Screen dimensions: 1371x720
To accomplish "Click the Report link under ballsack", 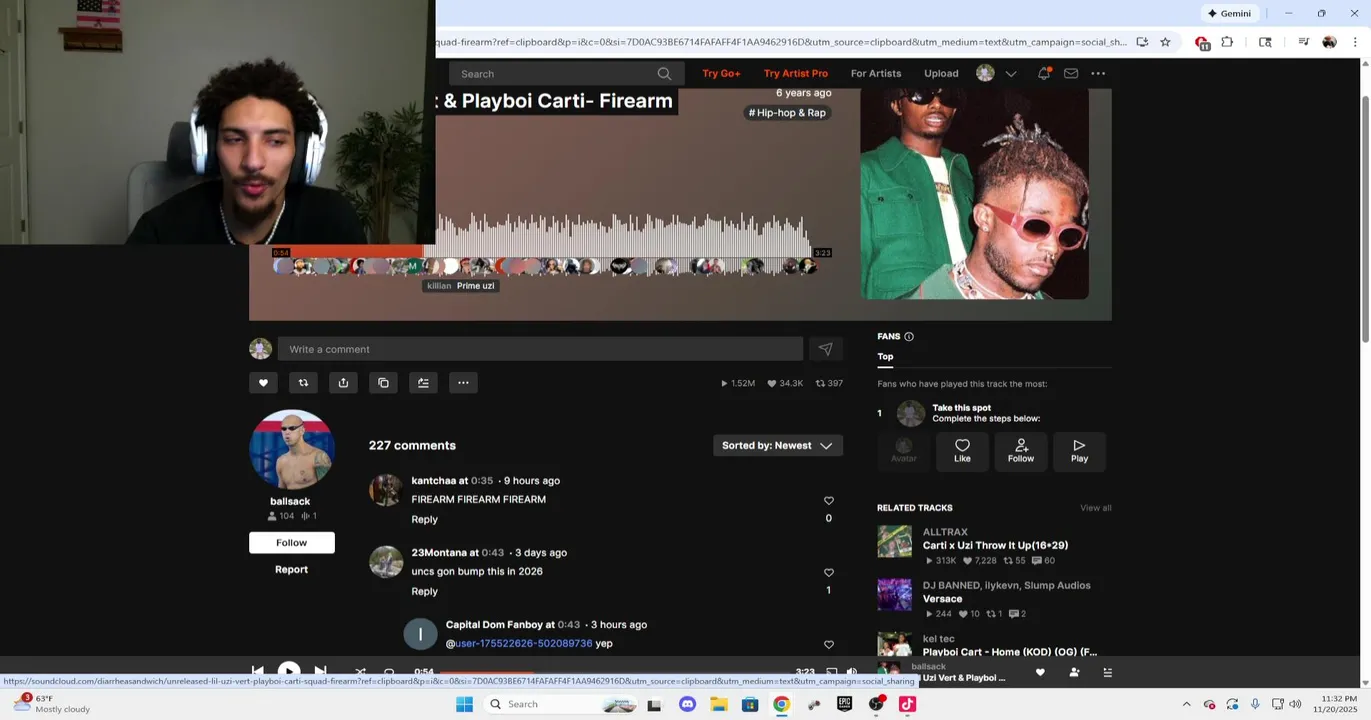I will click(x=292, y=569).
